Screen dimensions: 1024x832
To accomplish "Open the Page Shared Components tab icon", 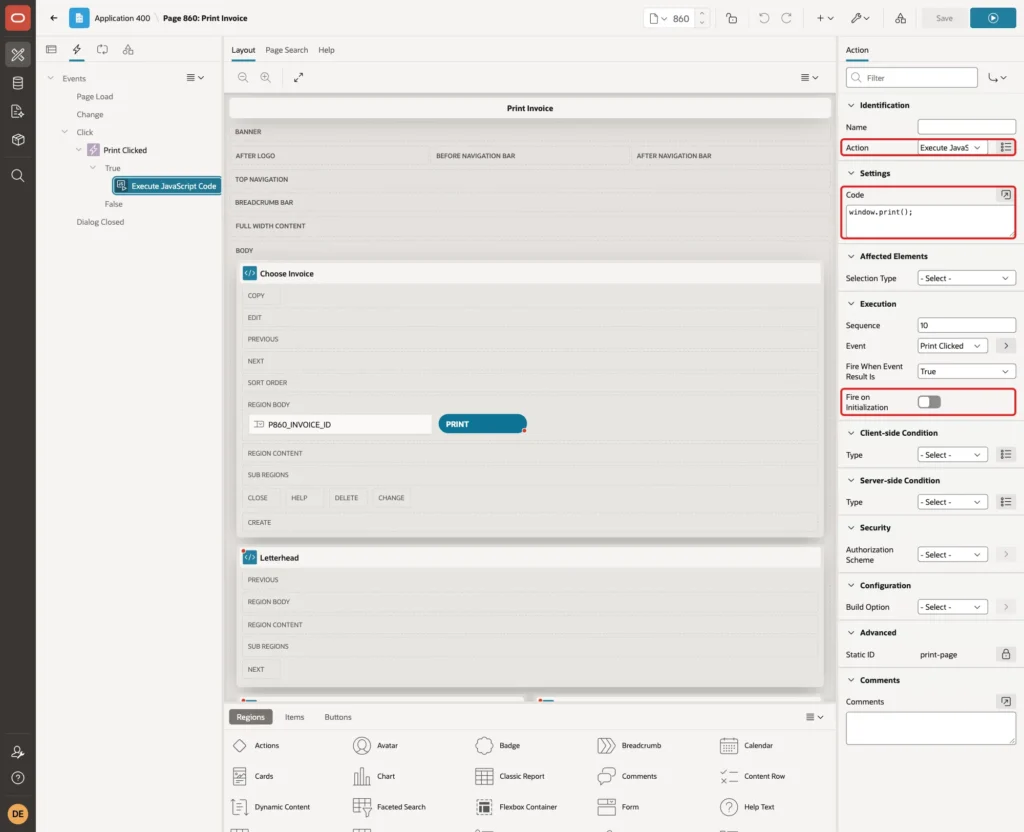I will tap(128, 50).
